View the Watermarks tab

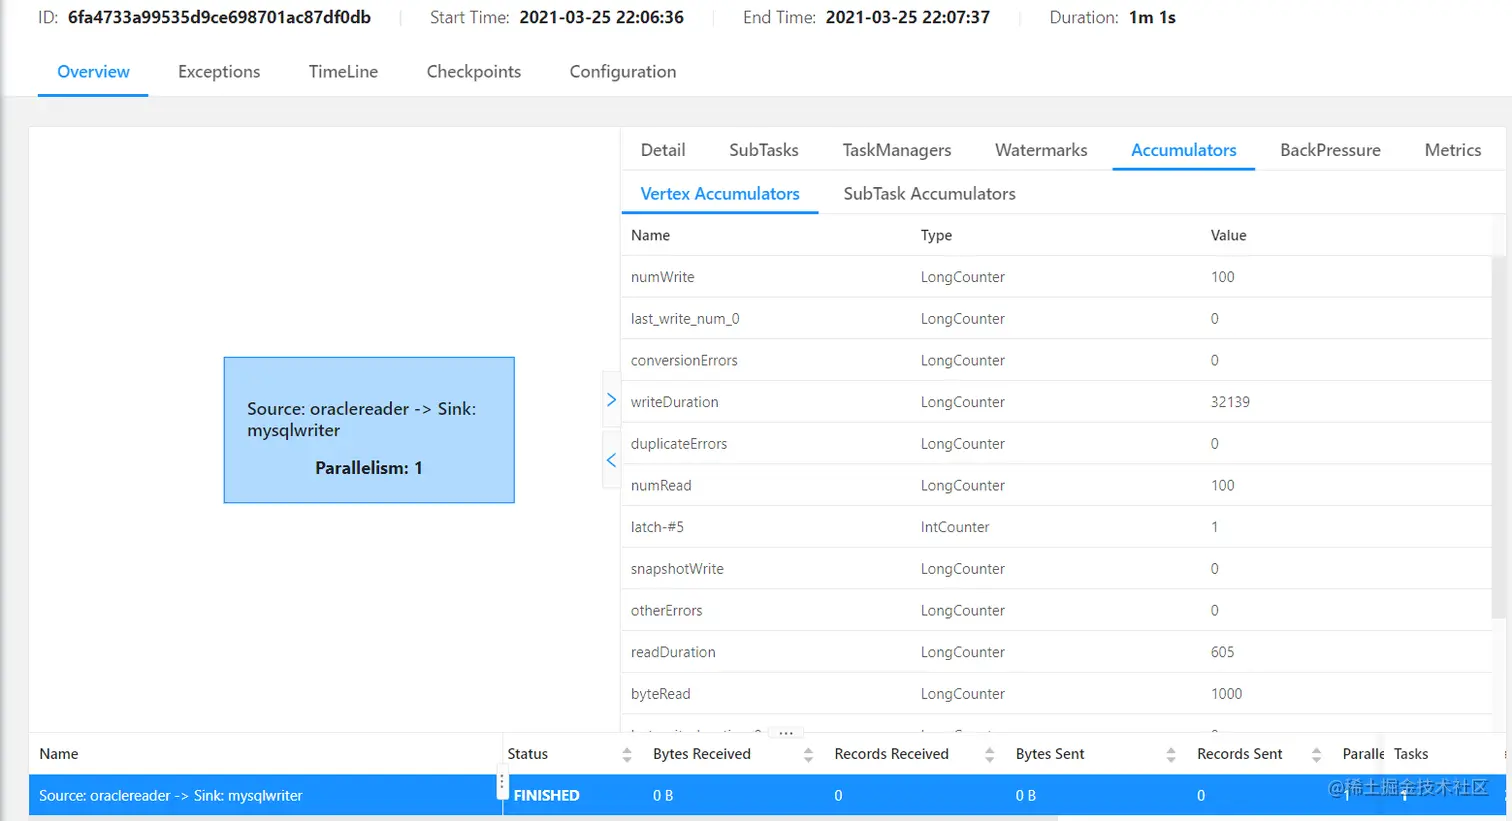tap(1041, 150)
